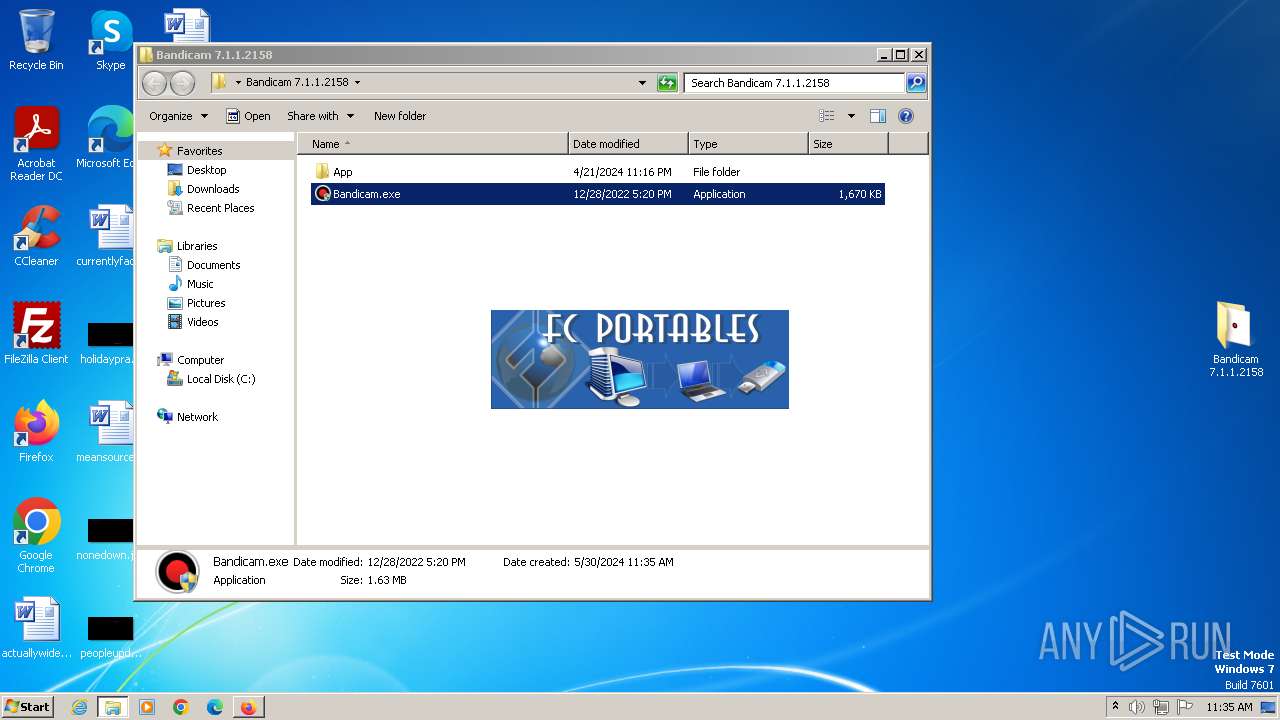Open Acrobat Reader DC desktop icon

[36, 144]
